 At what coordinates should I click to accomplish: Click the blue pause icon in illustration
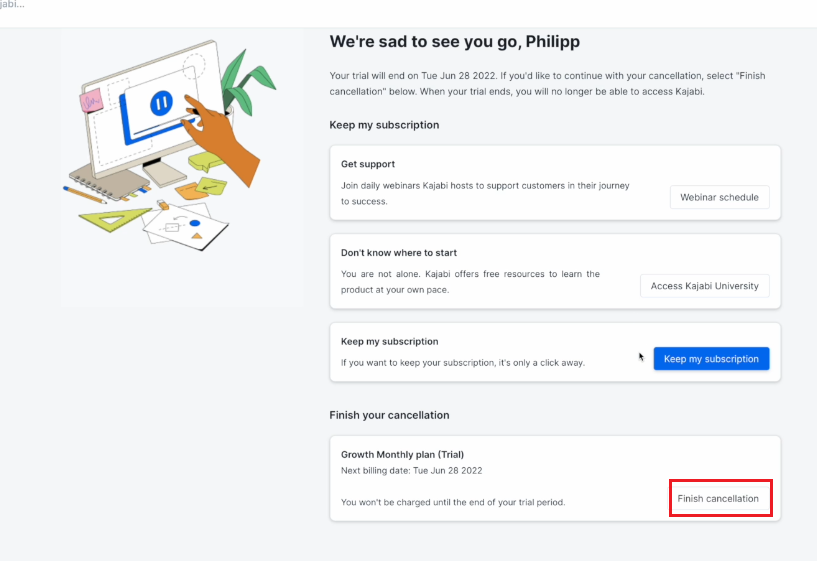pos(162,103)
